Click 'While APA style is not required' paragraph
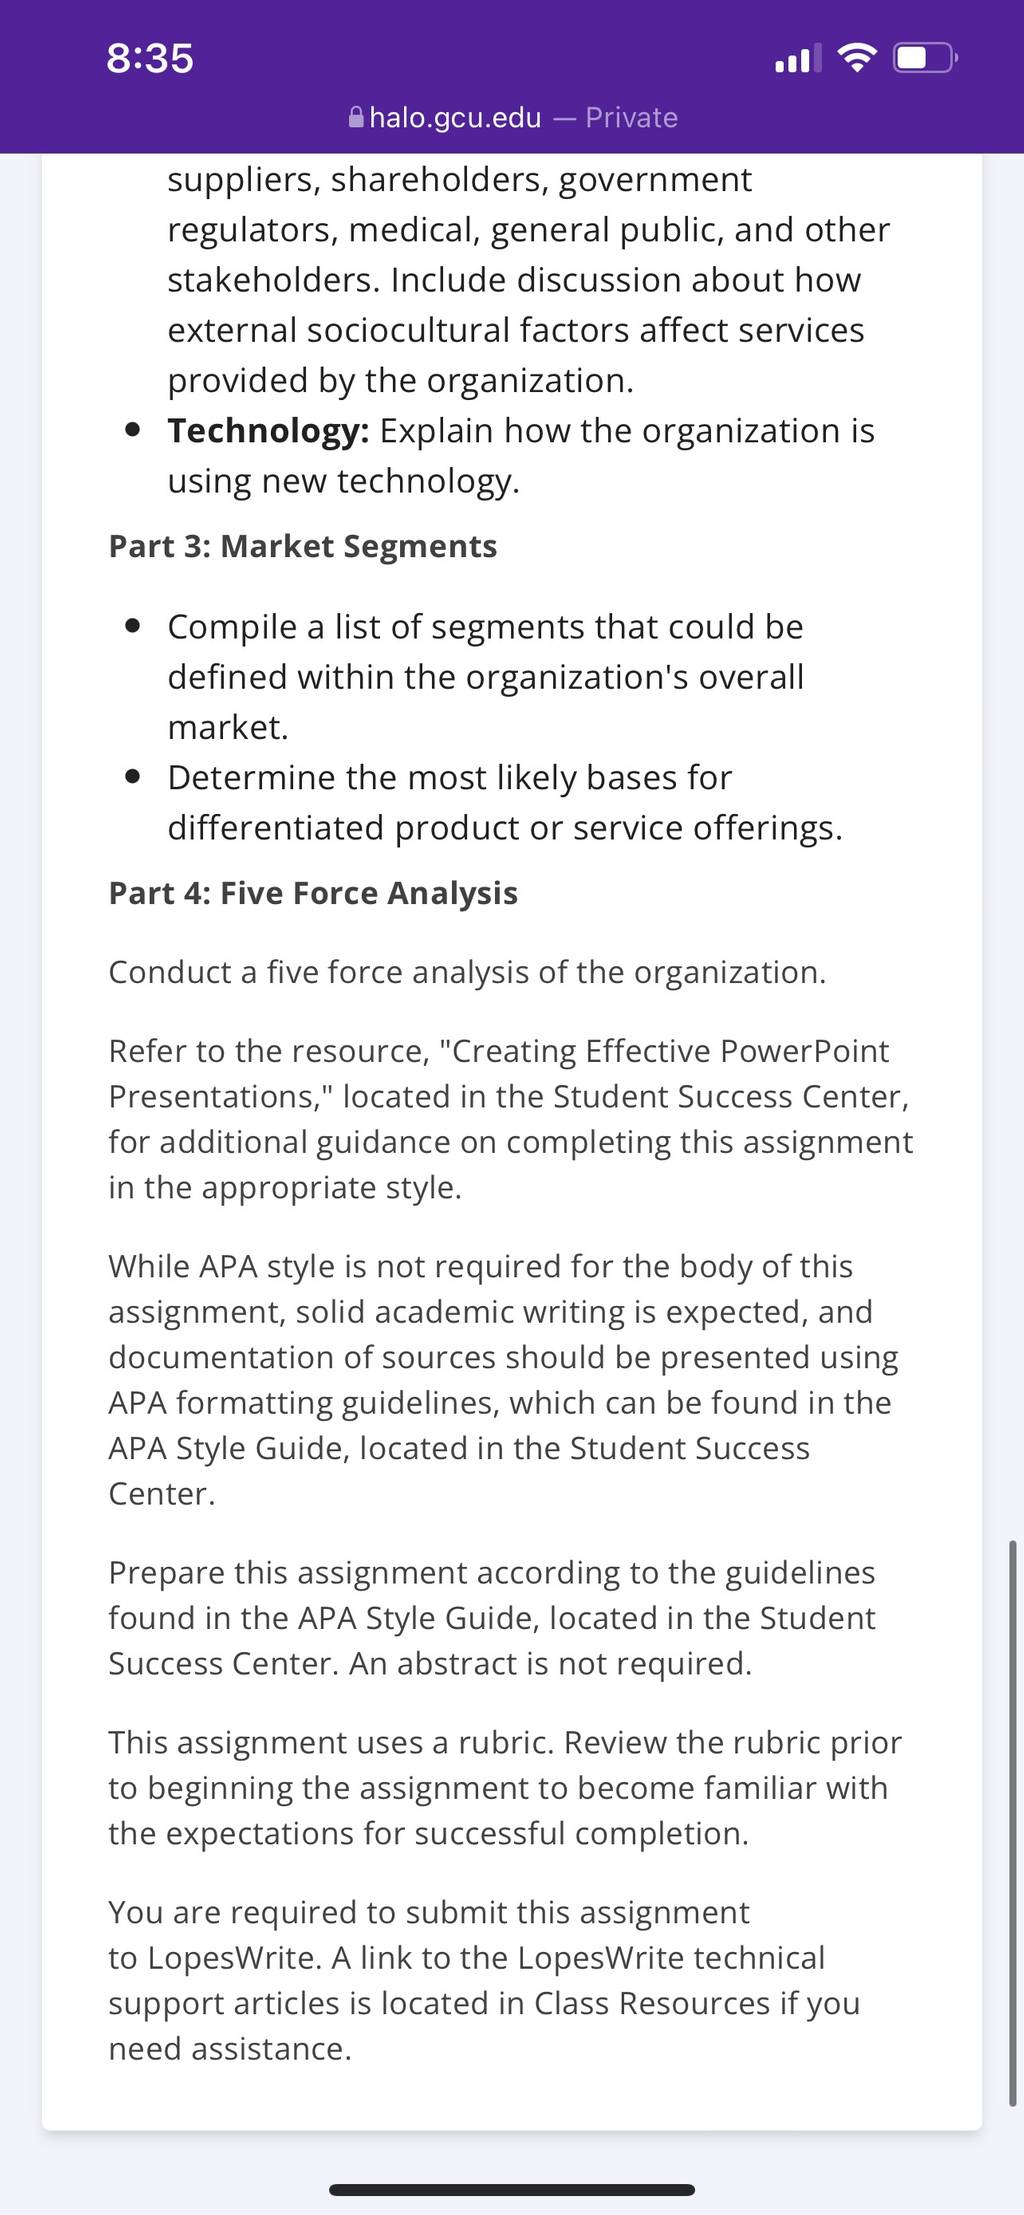This screenshot has height=2215, width=1024. pos(503,1380)
